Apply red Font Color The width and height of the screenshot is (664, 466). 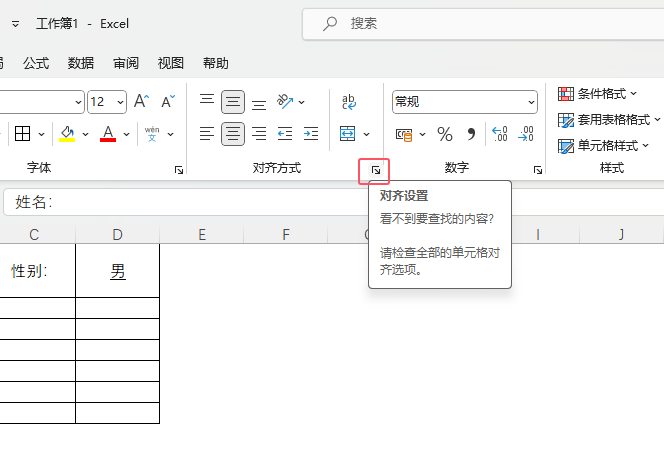108,134
